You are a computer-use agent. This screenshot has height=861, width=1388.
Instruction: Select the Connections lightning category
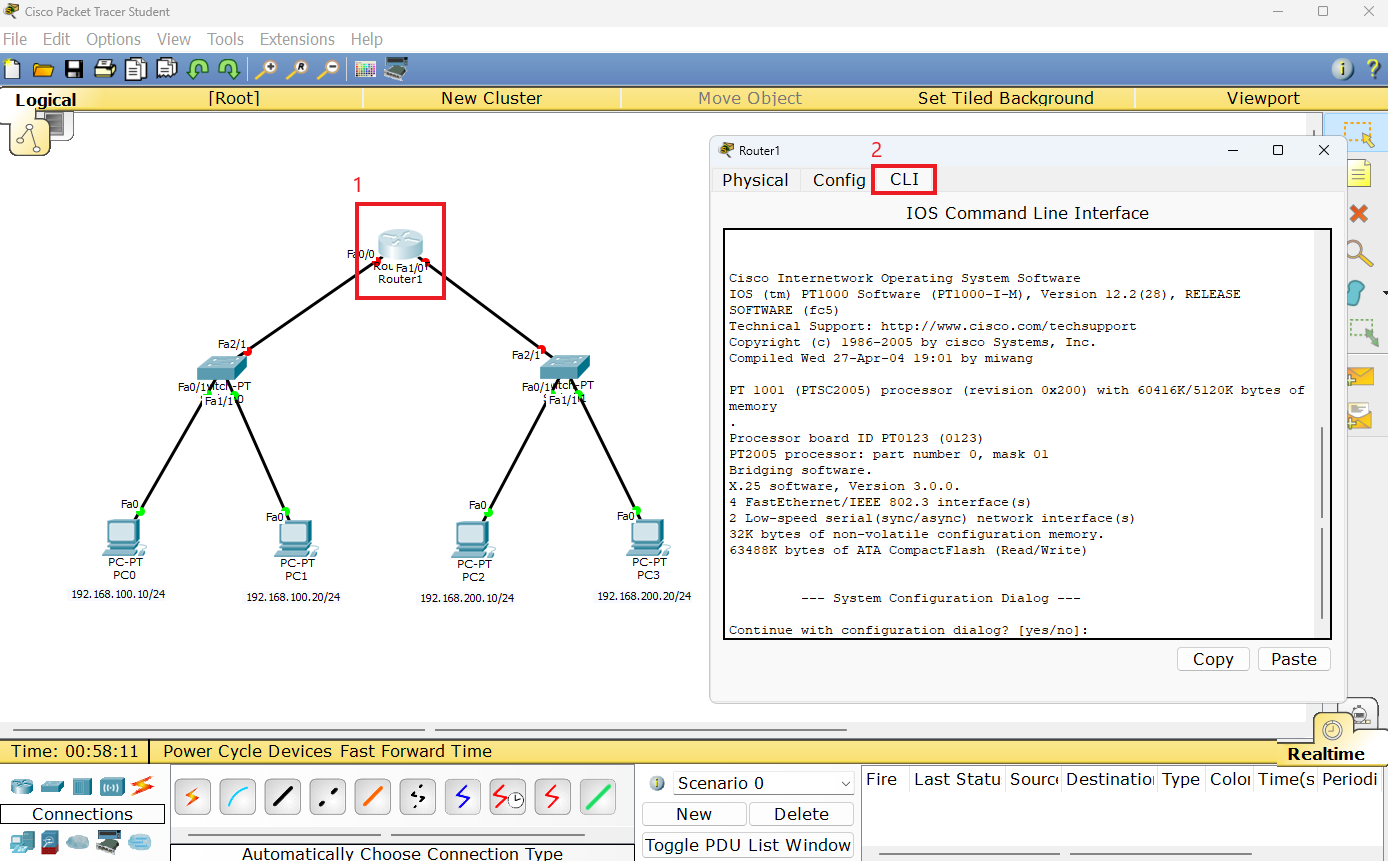[142, 786]
